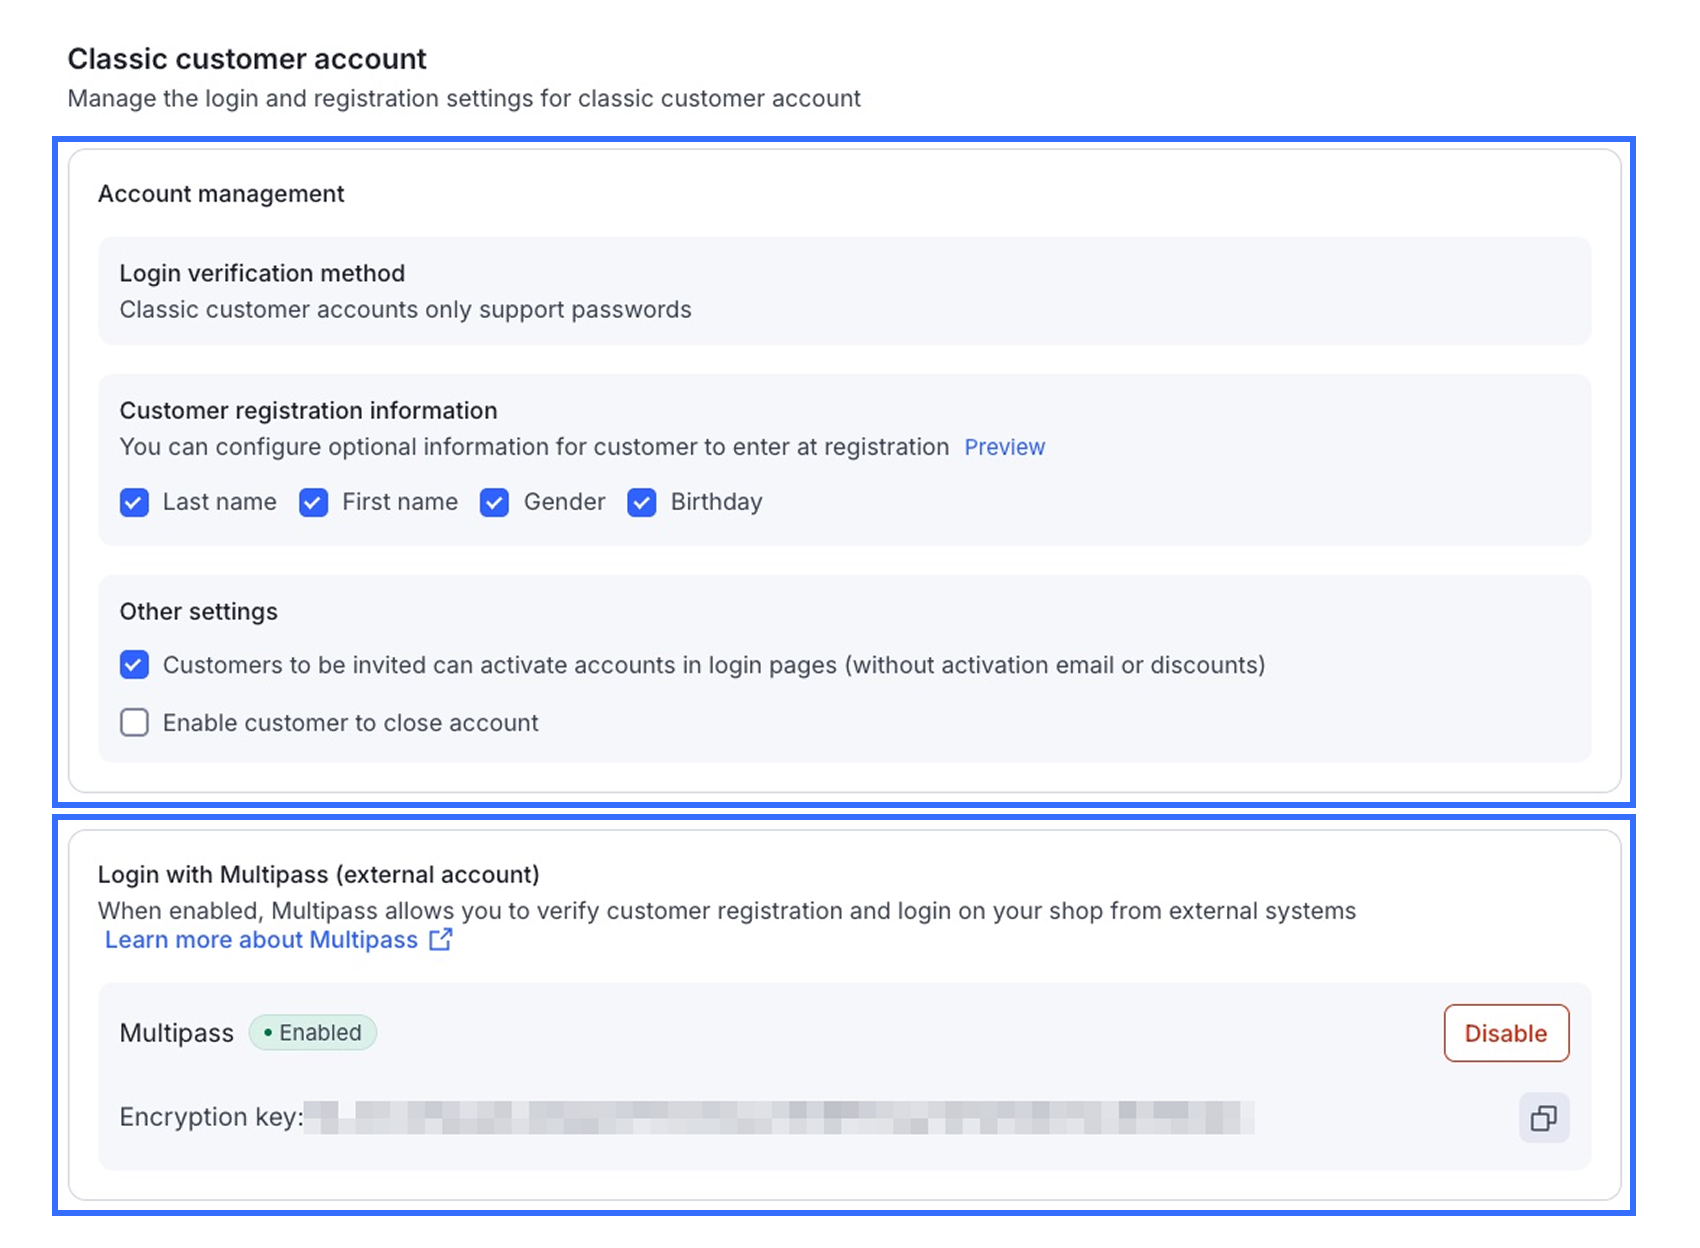Click the Login verification method title

tap(262, 273)
